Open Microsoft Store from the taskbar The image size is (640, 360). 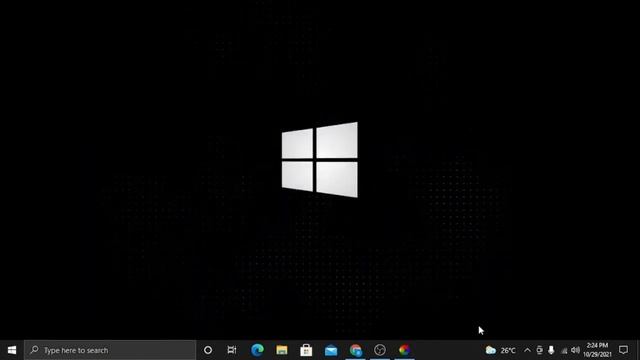click(306, 350)
